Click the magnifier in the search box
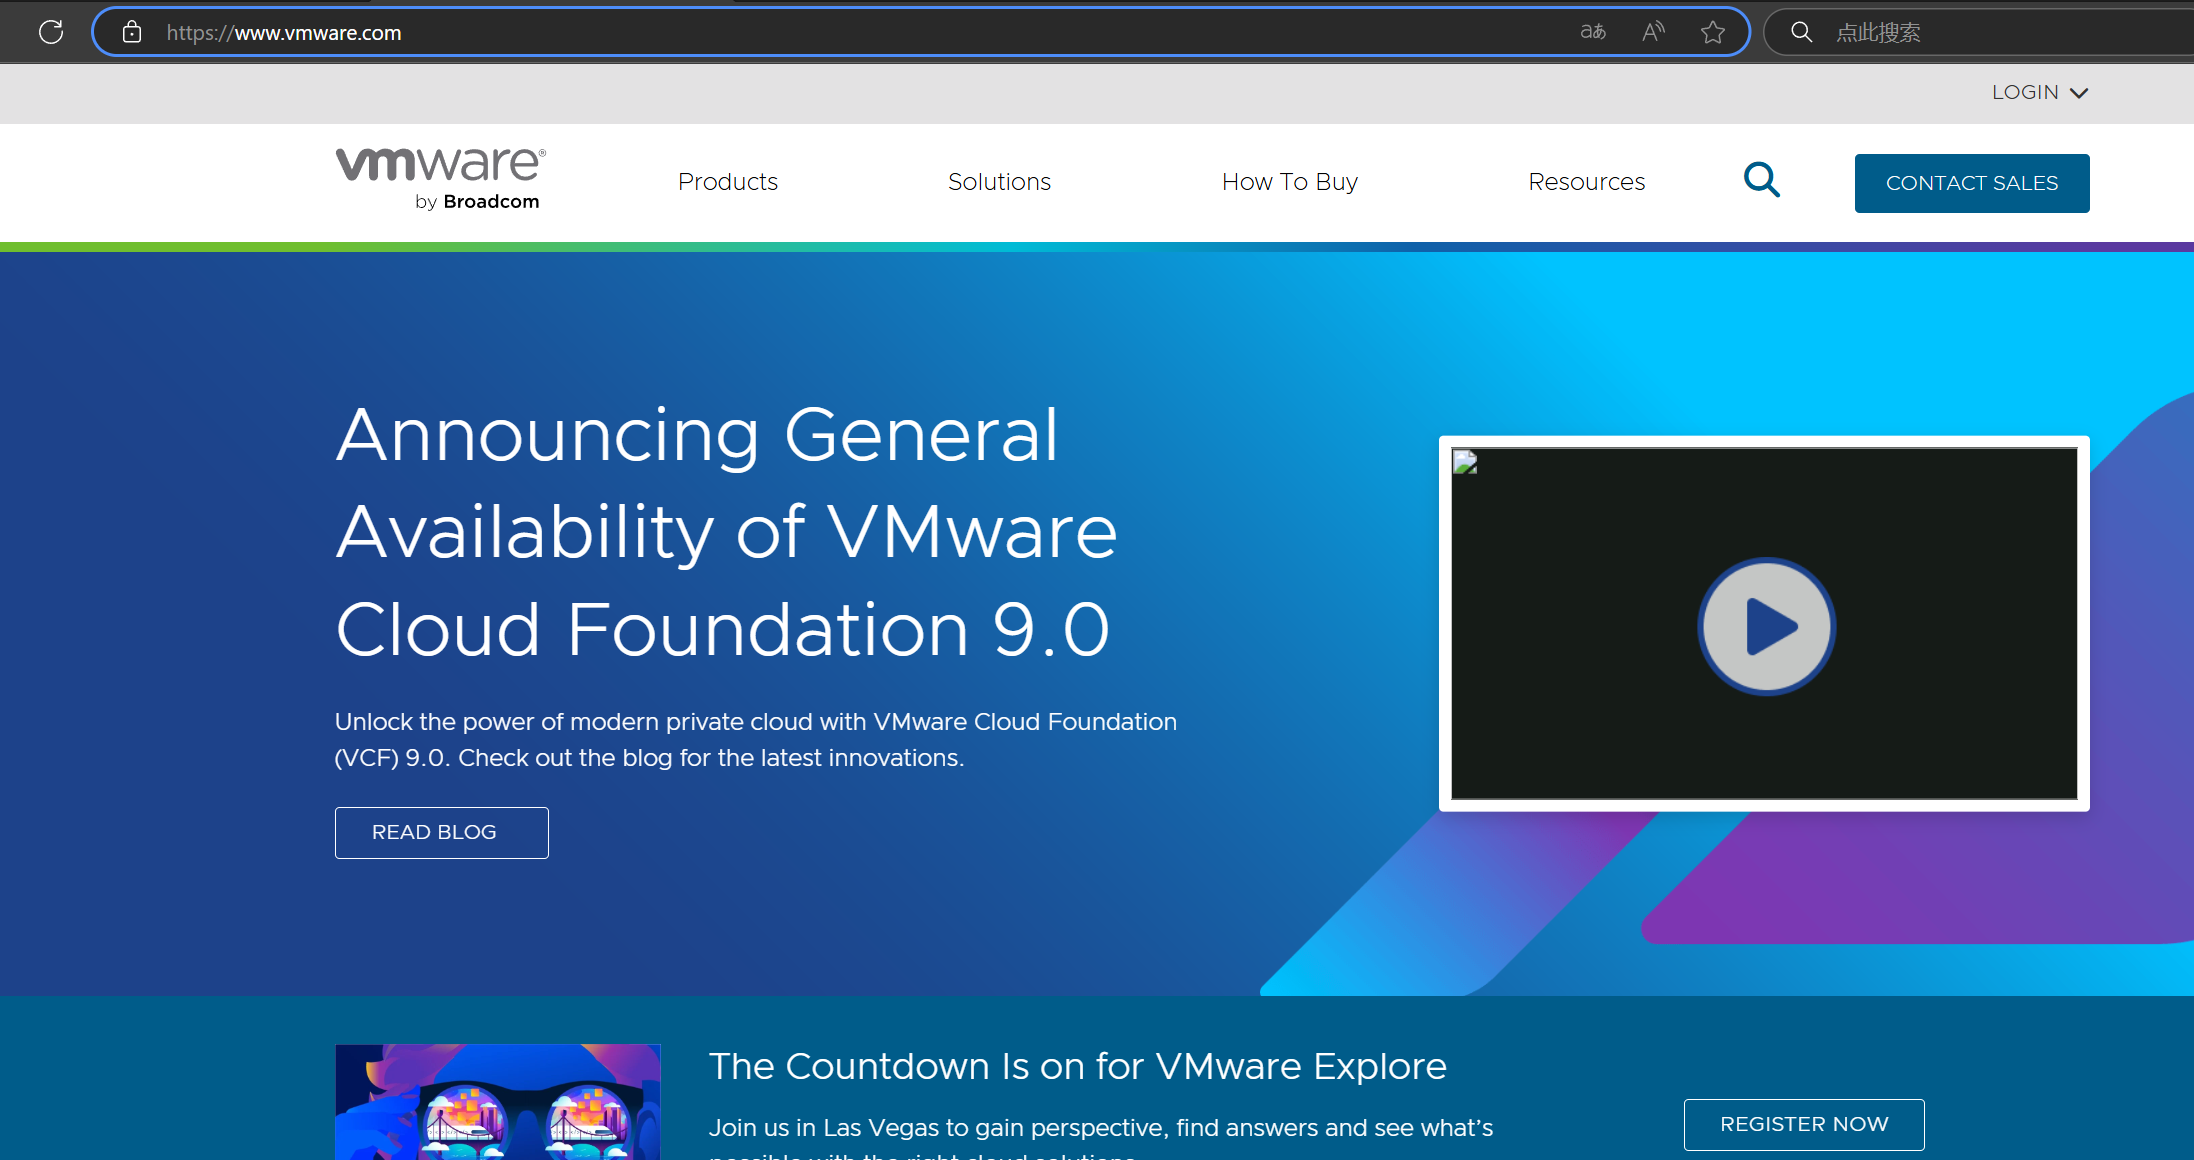This screenshot has width=2194, height=1160. point(1801,31)
